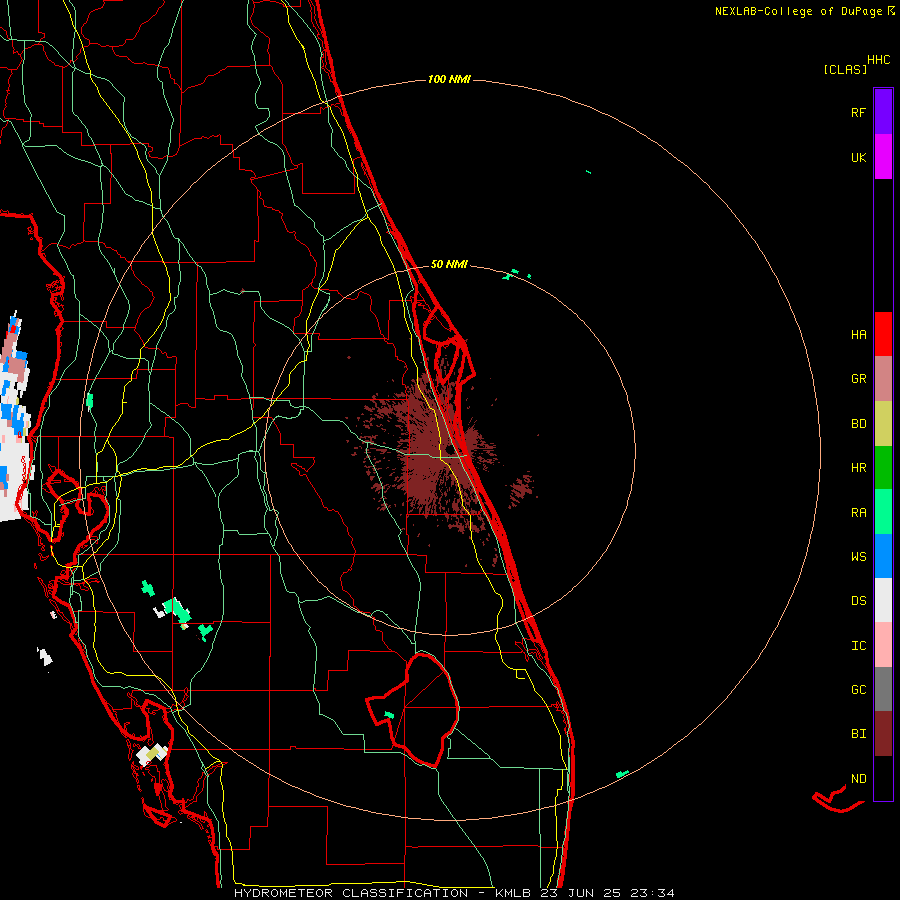Click the white-yellow echo near southwest coast
The height and width of the screenshot is (900, 900).
click(152, 753)
